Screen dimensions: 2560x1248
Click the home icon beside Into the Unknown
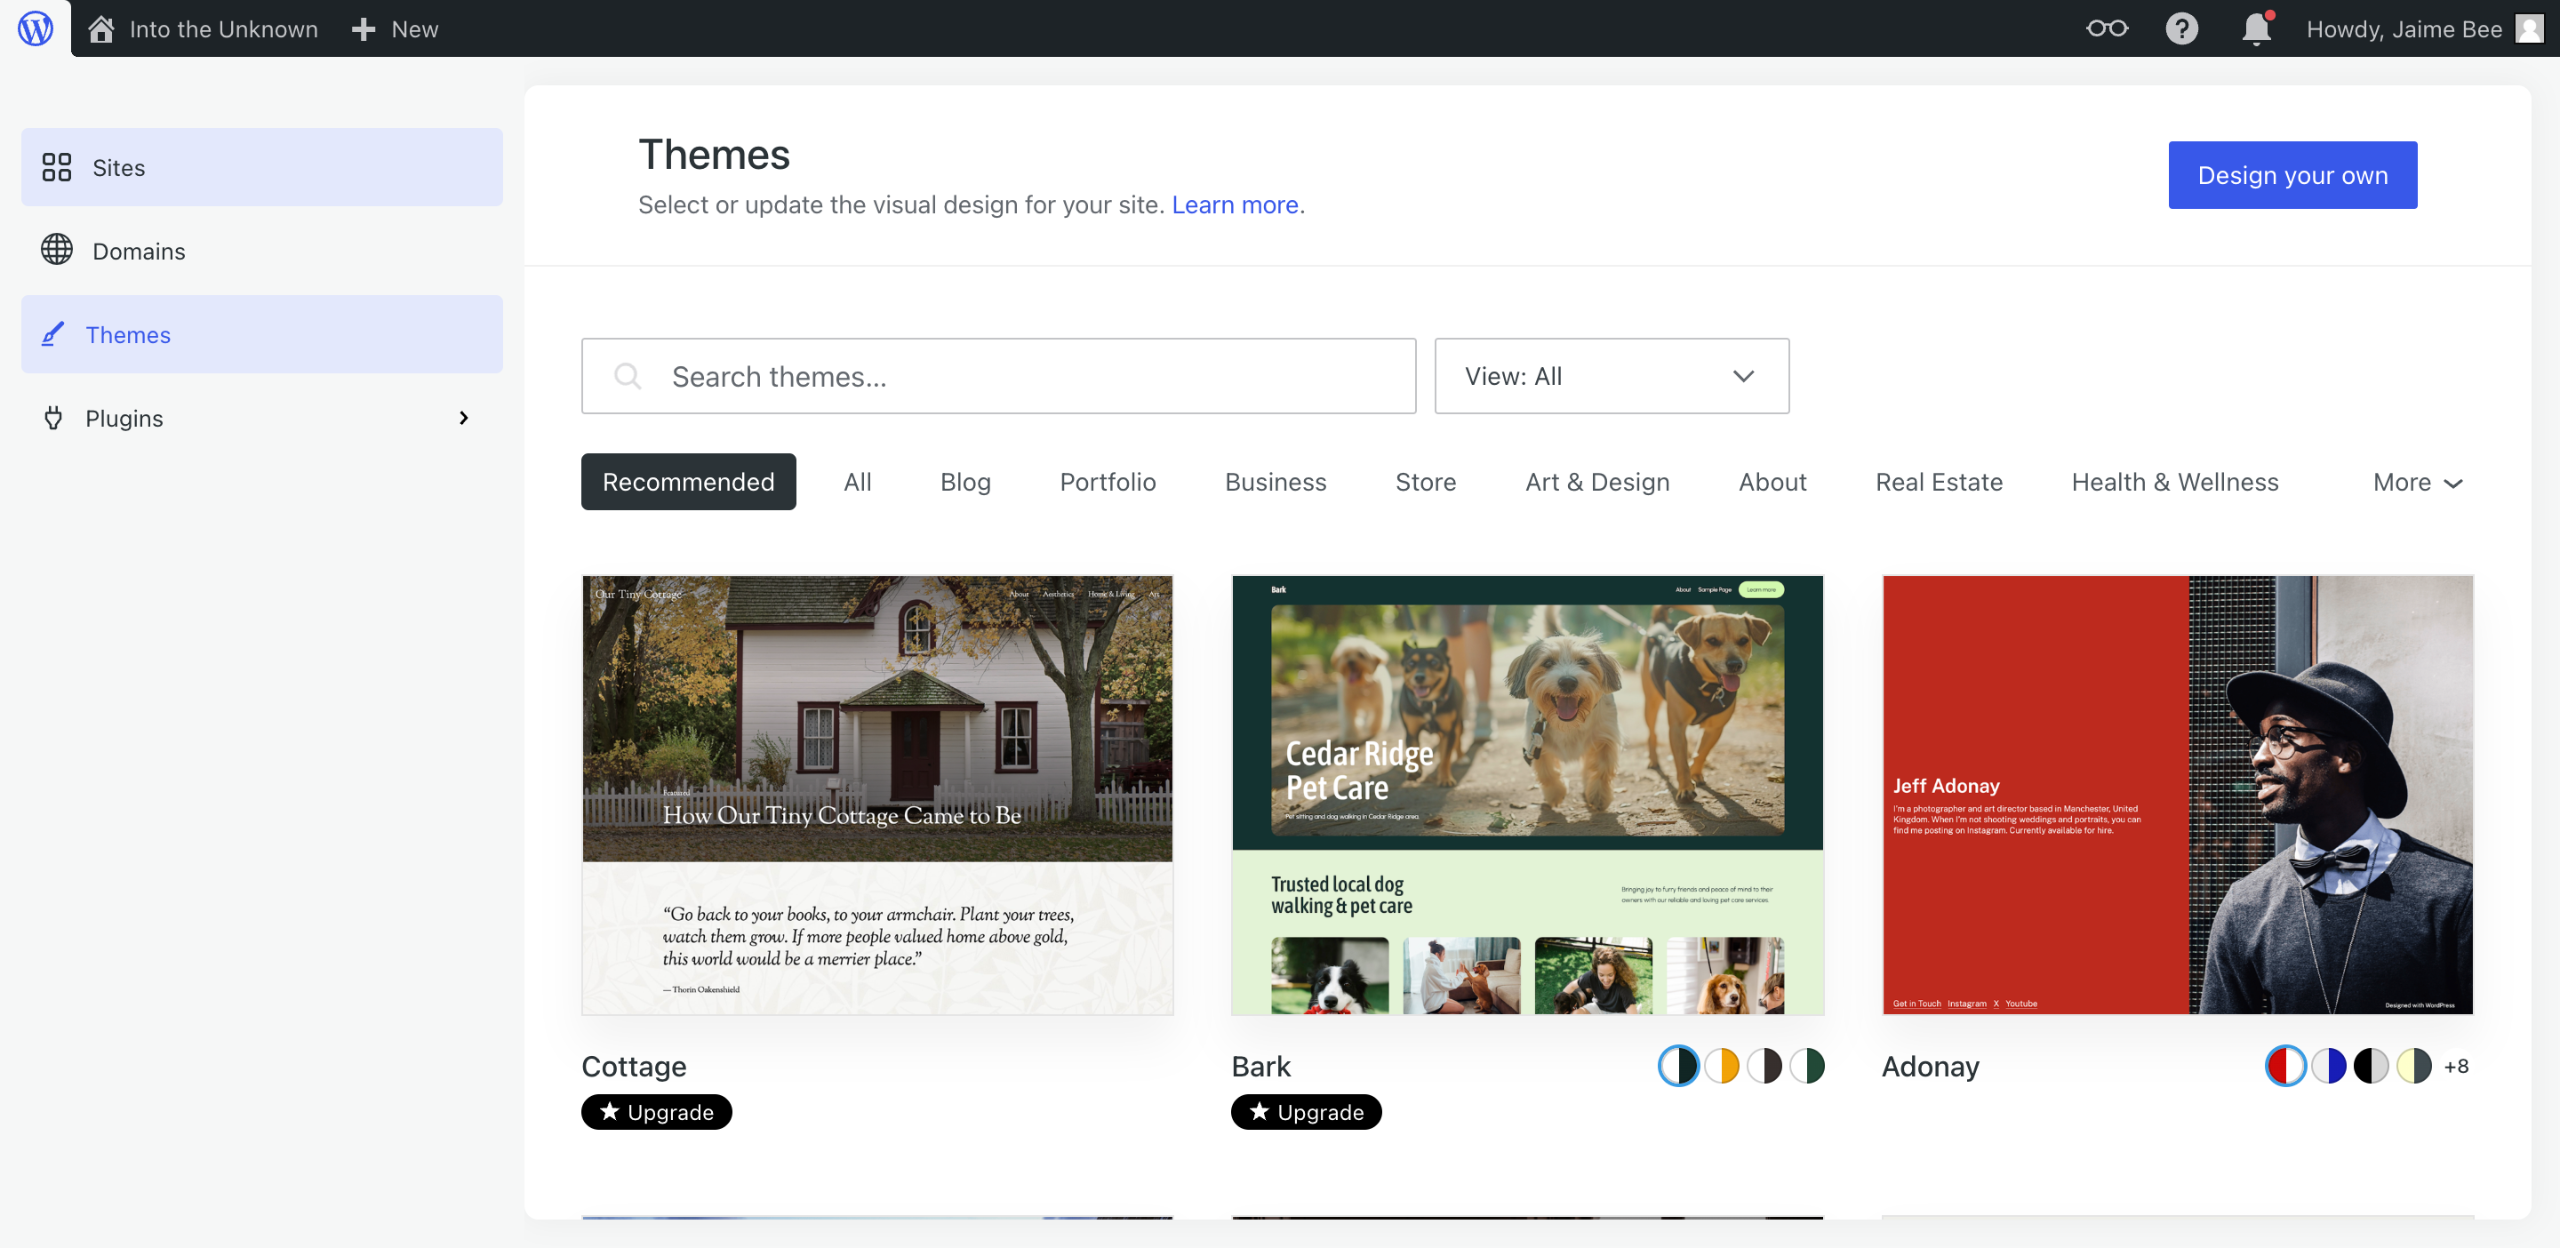pyautogui.click(x=101, y=29)
